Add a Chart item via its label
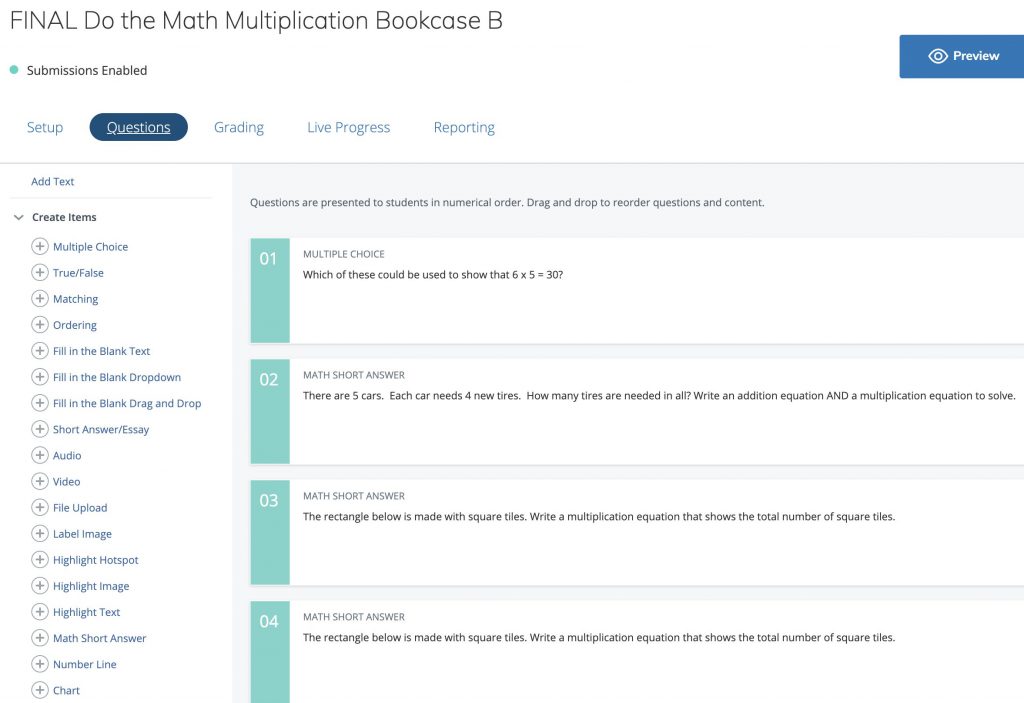This screenshot has width=1024, height=703. click(x=67, y=691)
